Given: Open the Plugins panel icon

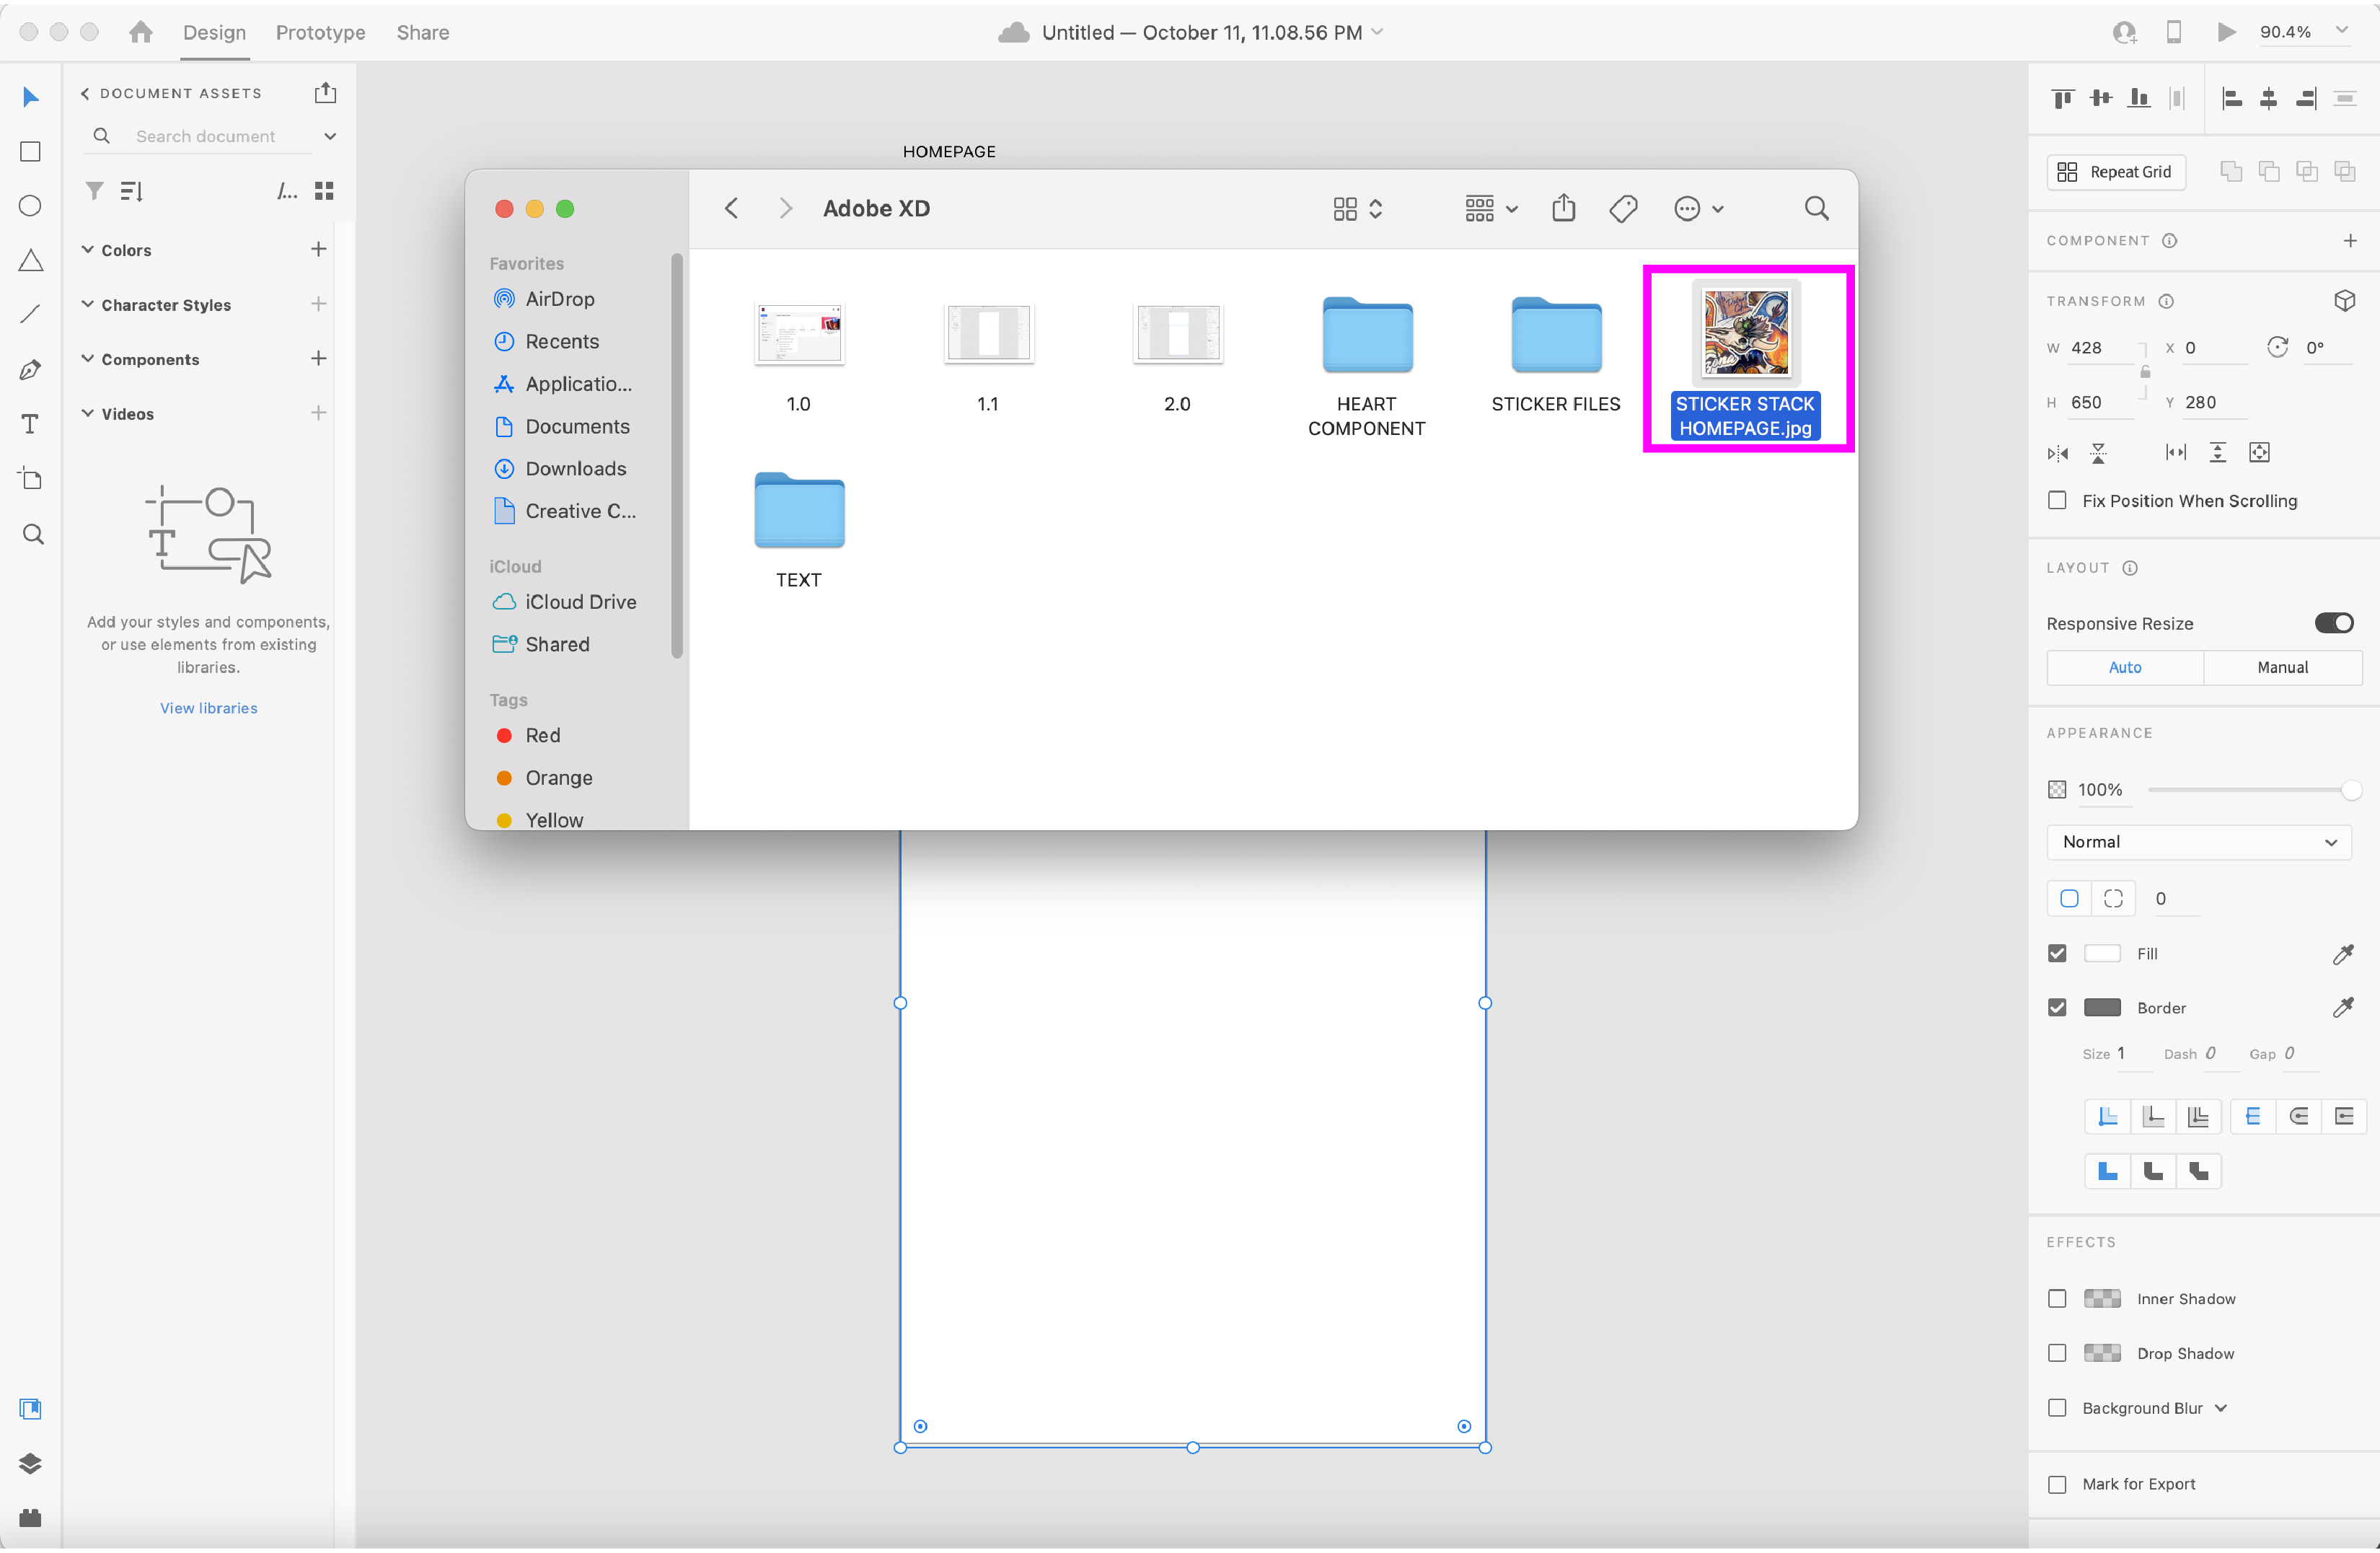Looking at the screenshot, I should point(30,1518).
